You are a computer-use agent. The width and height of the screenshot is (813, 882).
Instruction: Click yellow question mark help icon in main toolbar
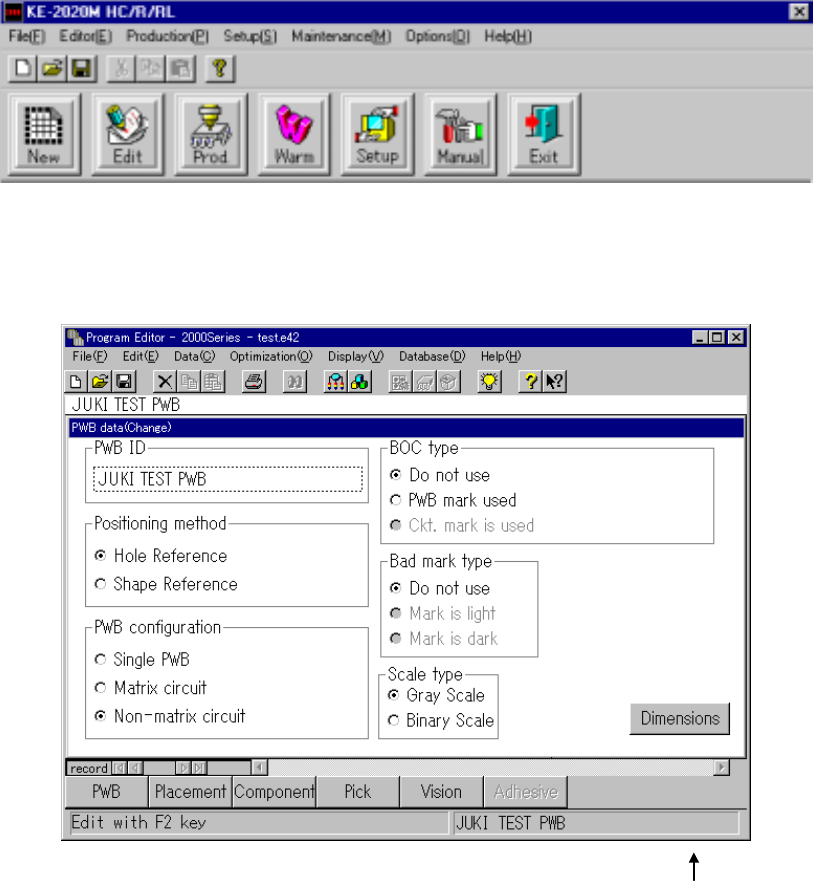pos(219,69)
